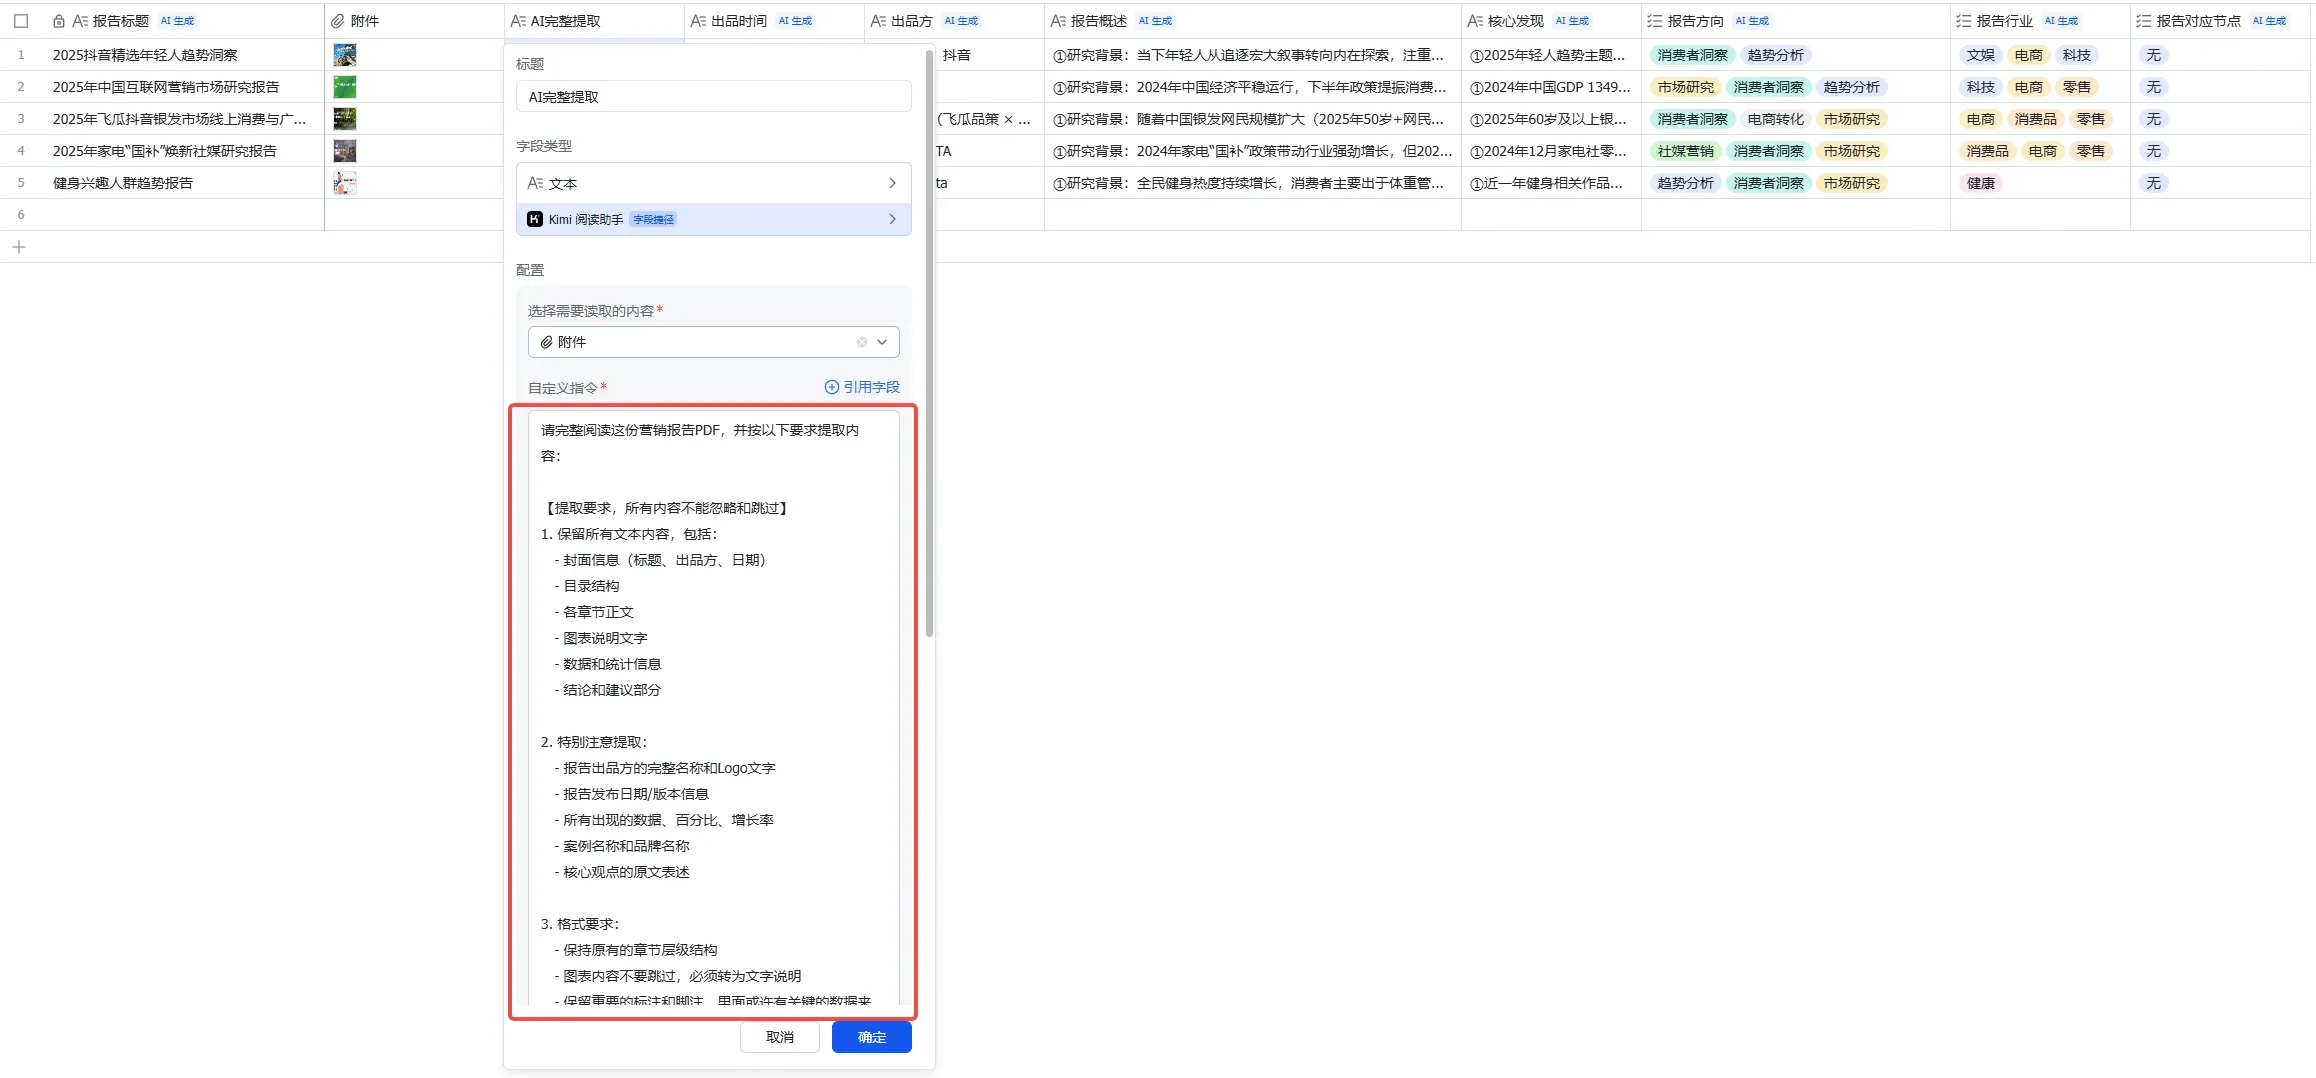This screenshot has width=2316, height=1078.
Task: Click the AI icon on the AI完整提取 header
Action: tap(519, 20)
